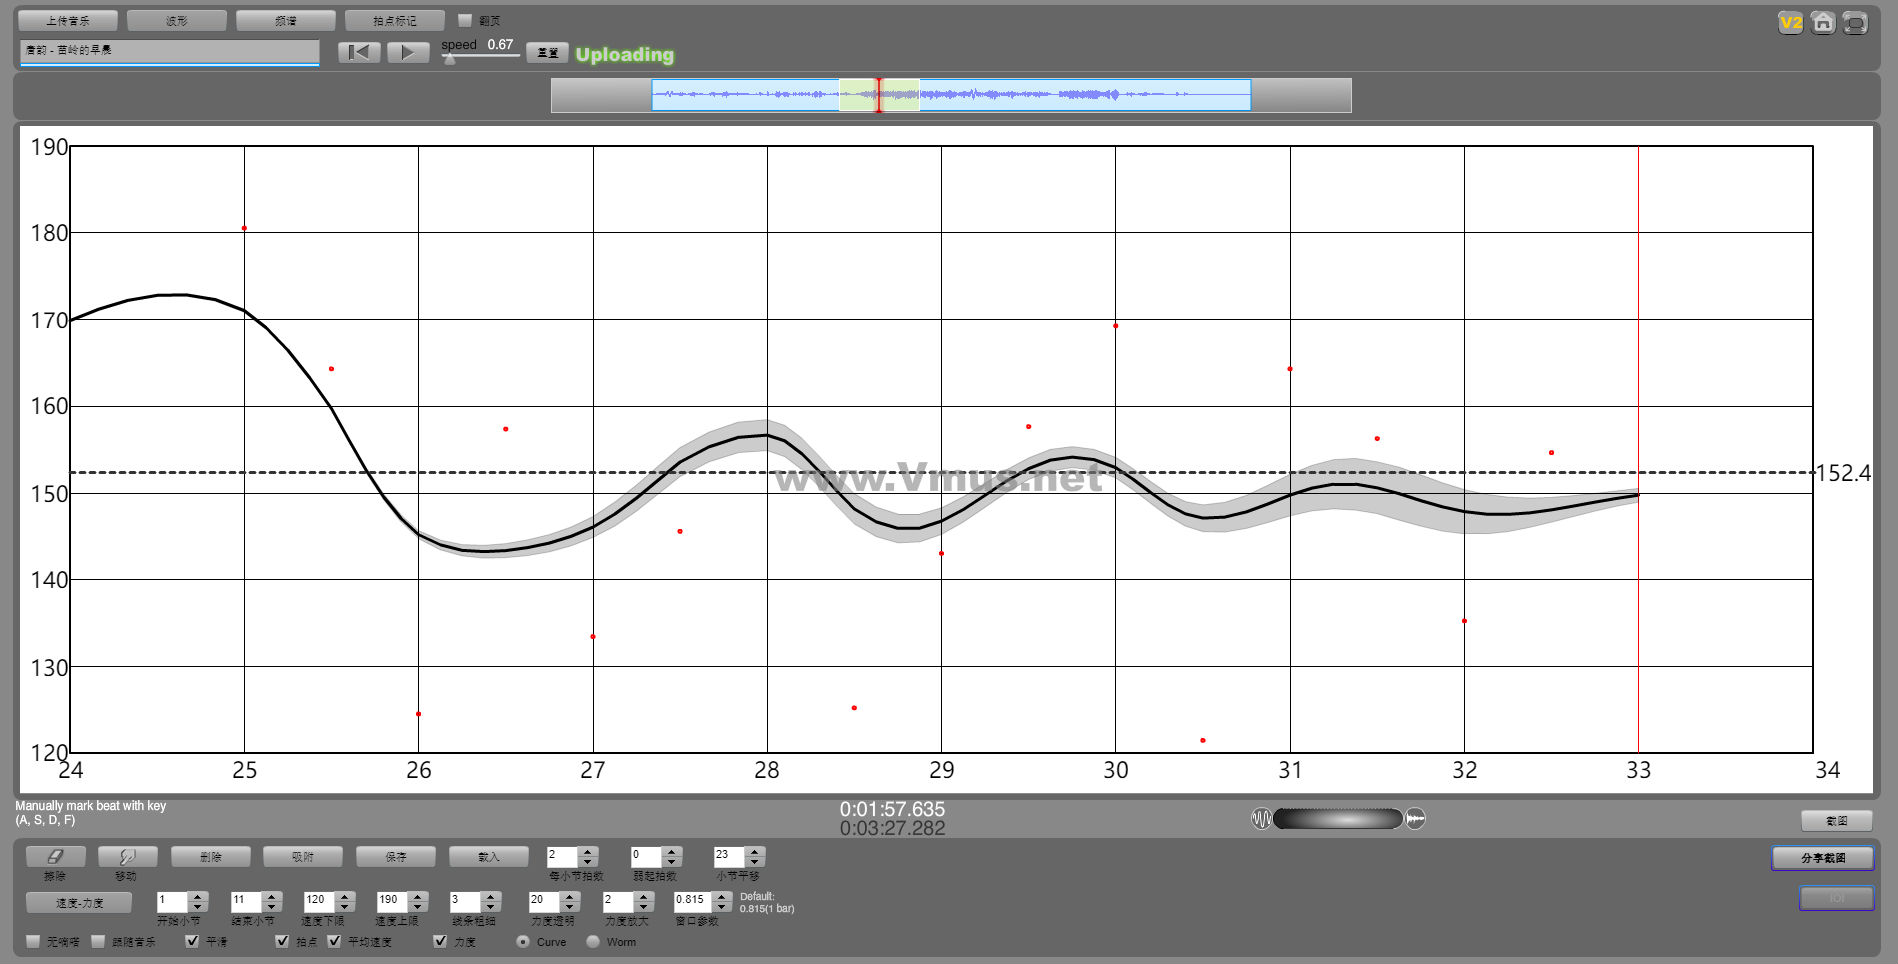Select the Worm radio button

point(593,941)
